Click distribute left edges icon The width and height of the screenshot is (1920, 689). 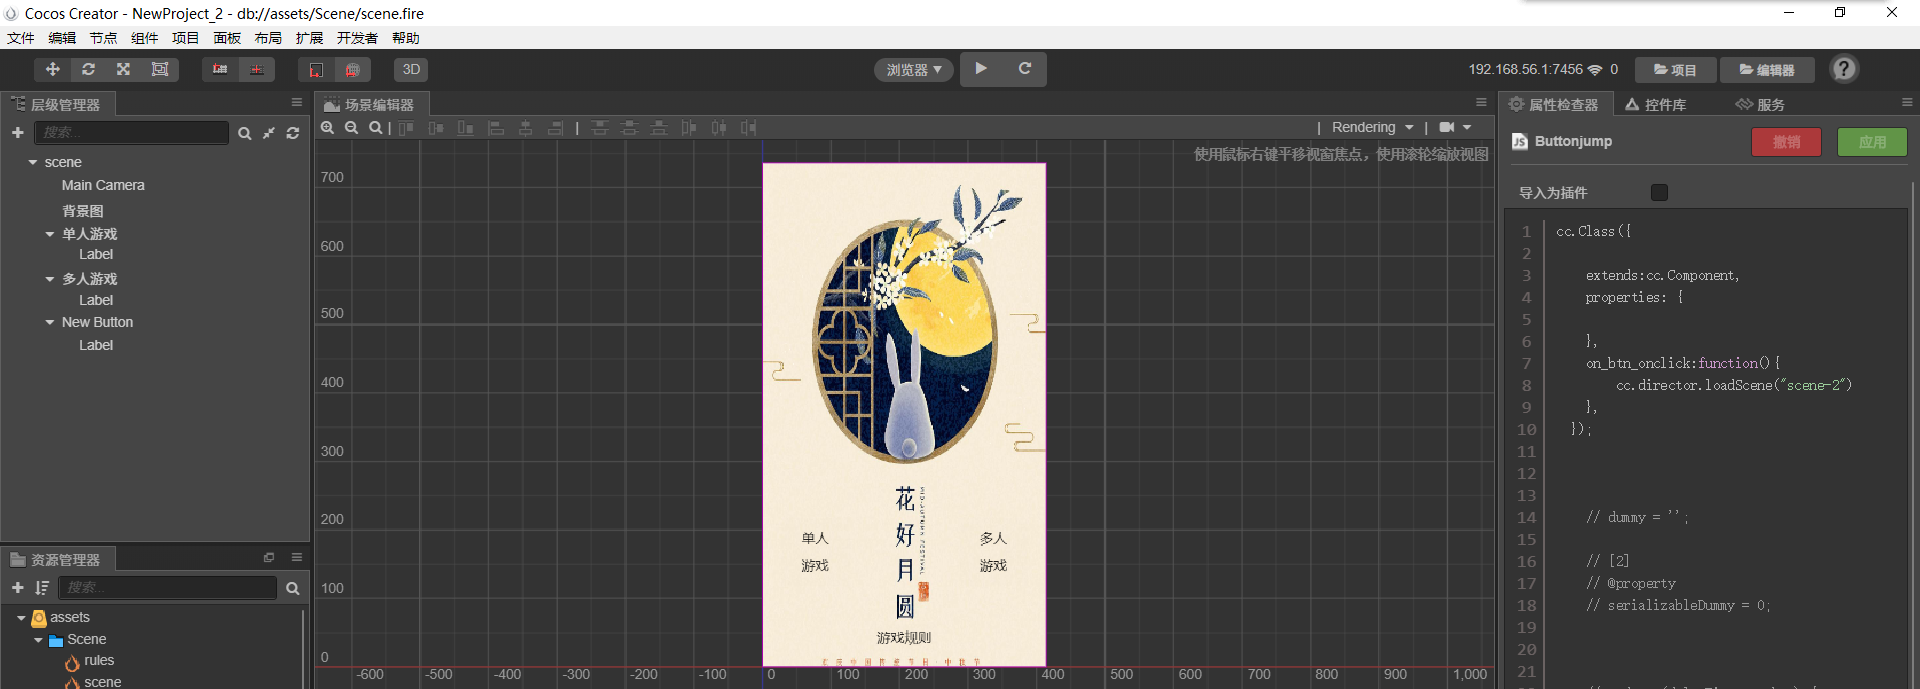pyautogui.click(x=689, y=128)
